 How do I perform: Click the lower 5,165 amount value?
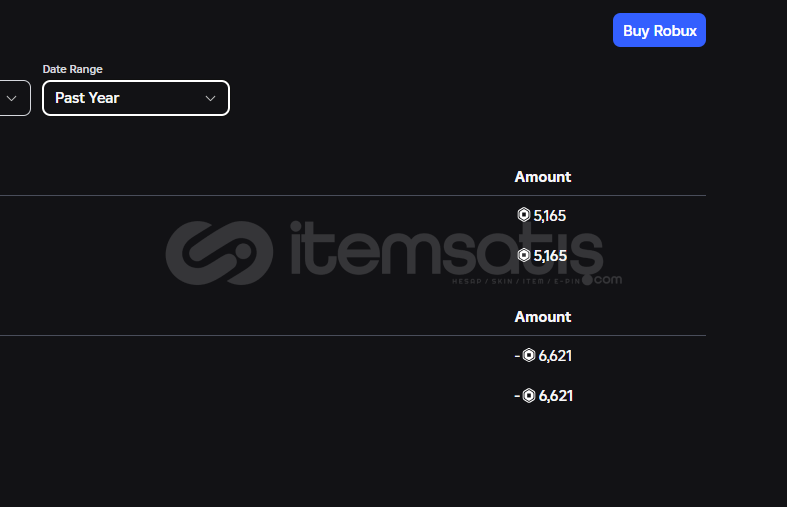pyautogui.click(x=550, y=256)
